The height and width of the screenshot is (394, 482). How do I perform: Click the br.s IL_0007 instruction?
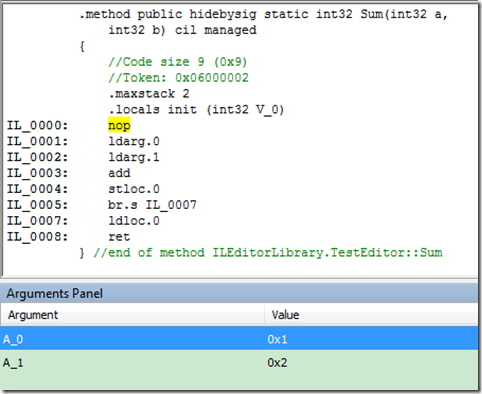[x=152, y=205]
